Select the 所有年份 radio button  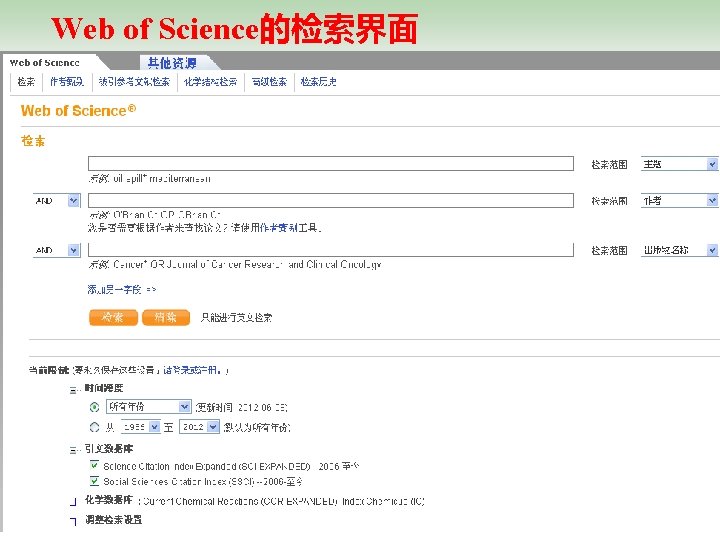point(94,407)
